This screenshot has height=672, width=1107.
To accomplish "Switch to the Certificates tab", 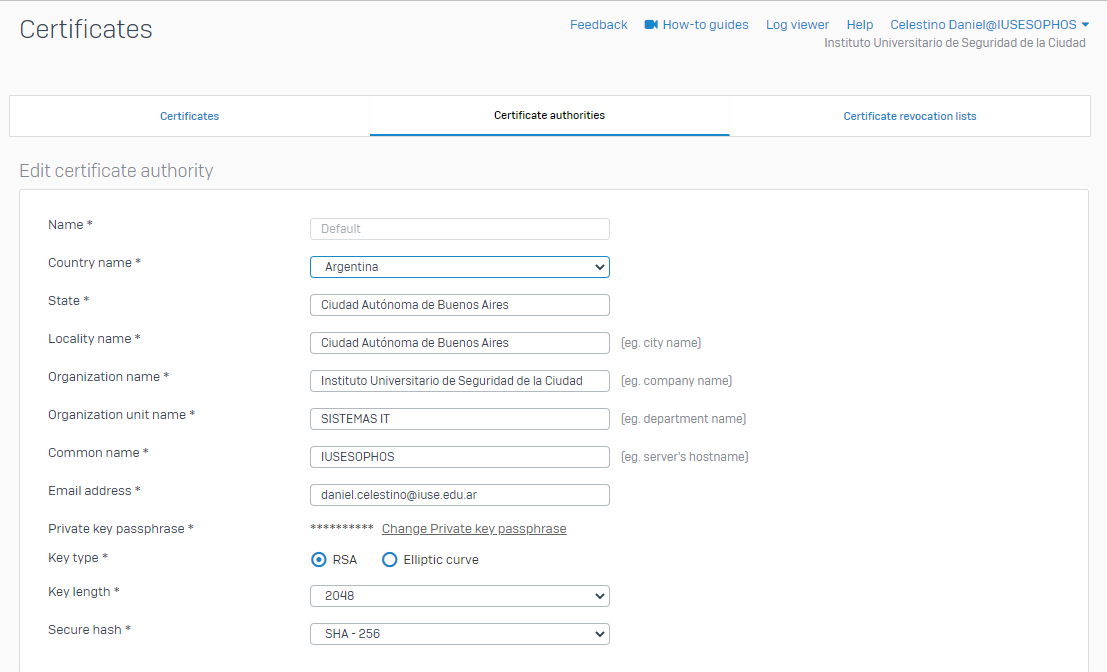I will 189,116.
